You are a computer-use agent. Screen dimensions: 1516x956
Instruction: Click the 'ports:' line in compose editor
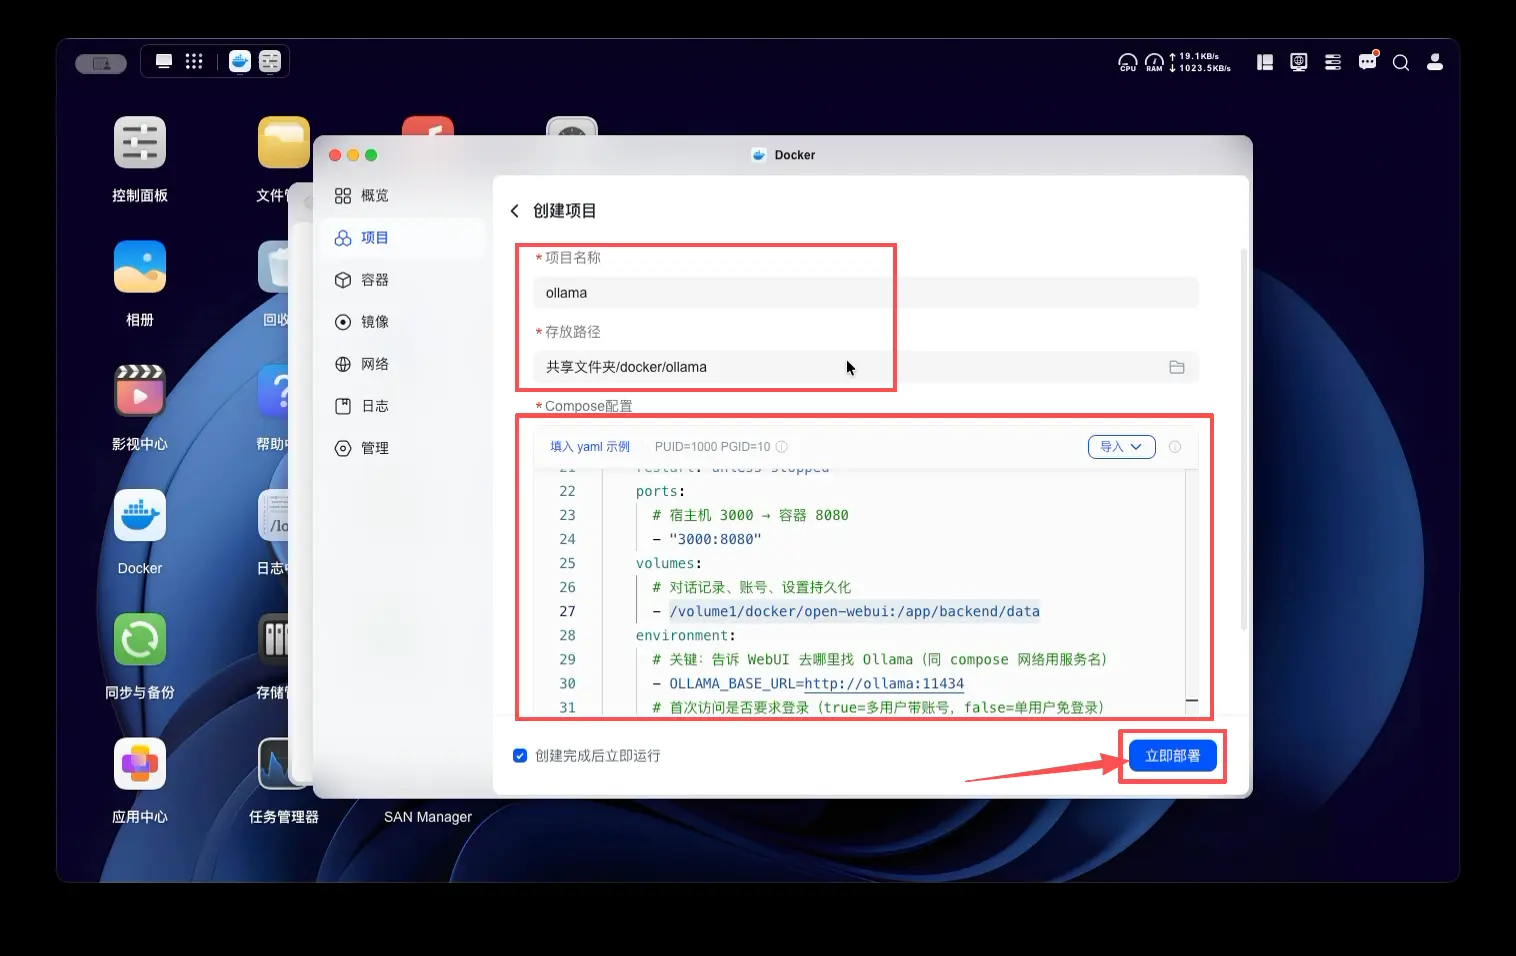(x=660, y=492)
